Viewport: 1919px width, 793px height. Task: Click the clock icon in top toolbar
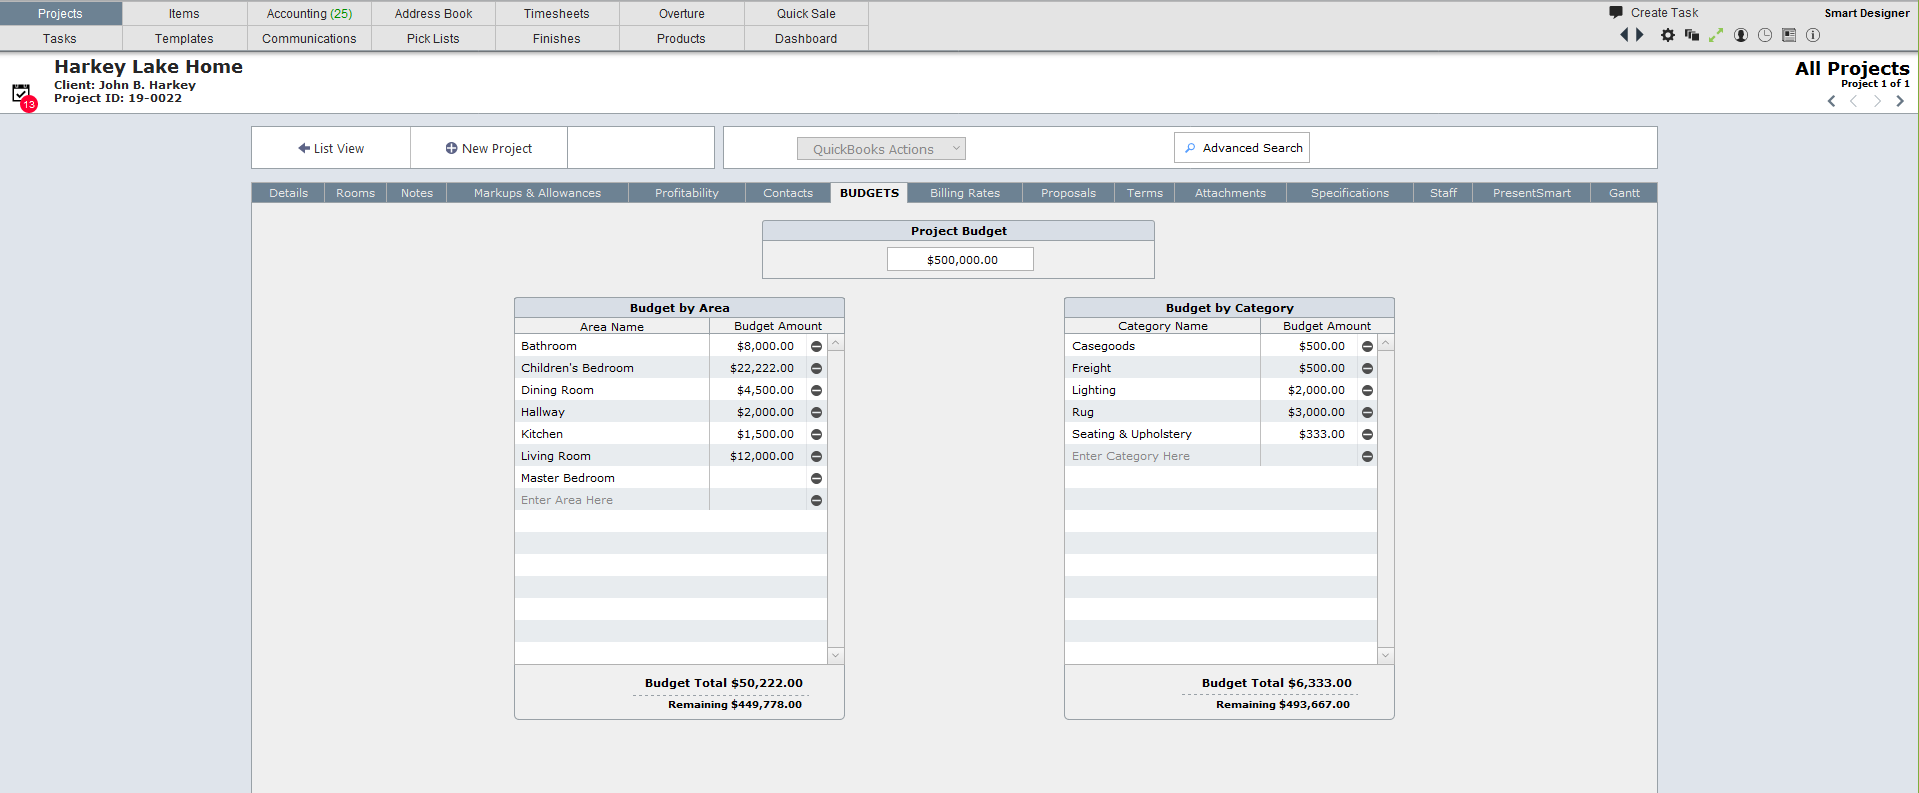[1765, 35]
